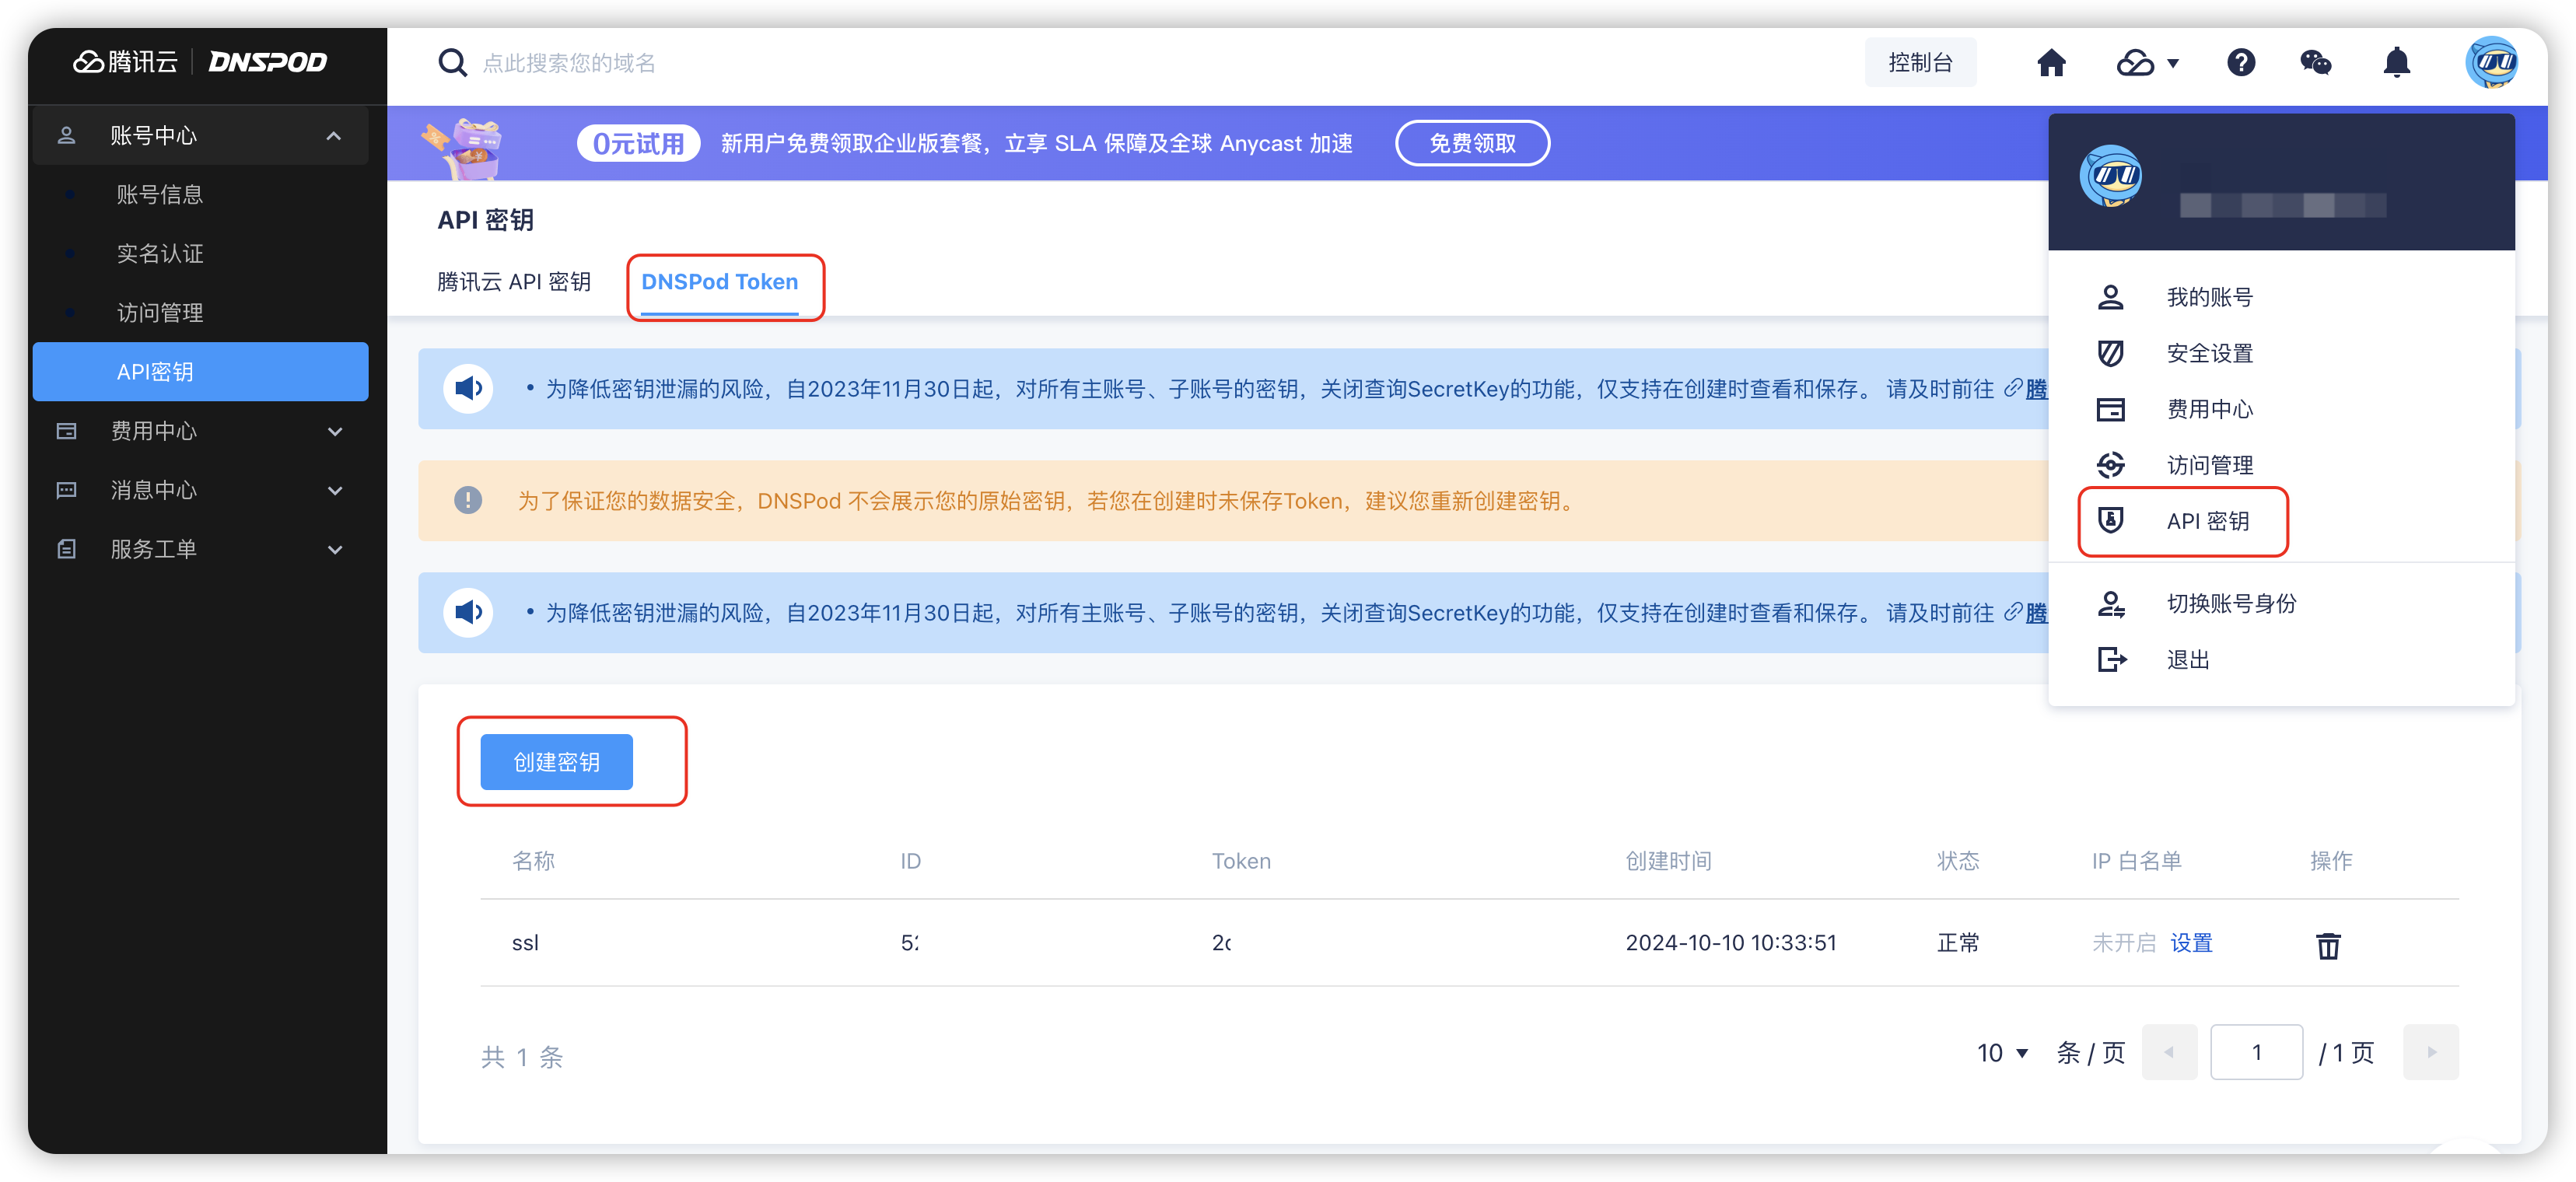Click the 未开启 whitelist status text

pyautogui.click(x=2124, y=942)
